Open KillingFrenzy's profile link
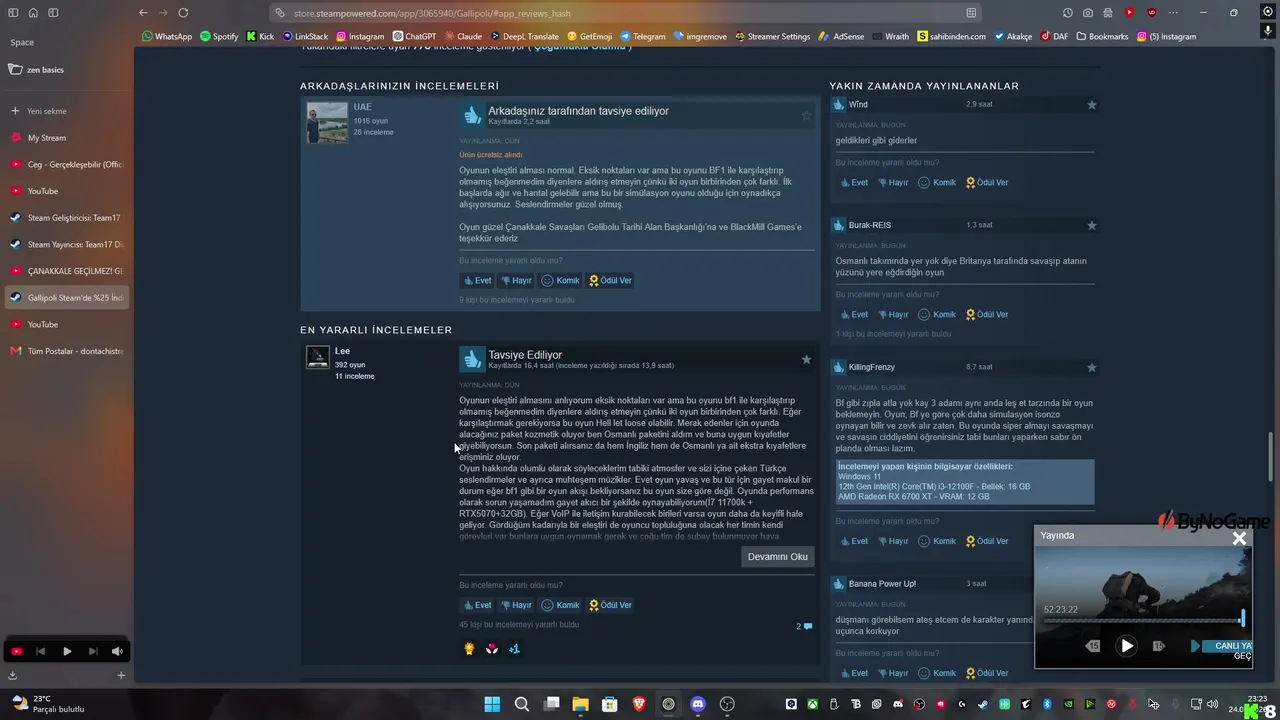This screenshot has height=720, width=1280. (x=871, y=367)
